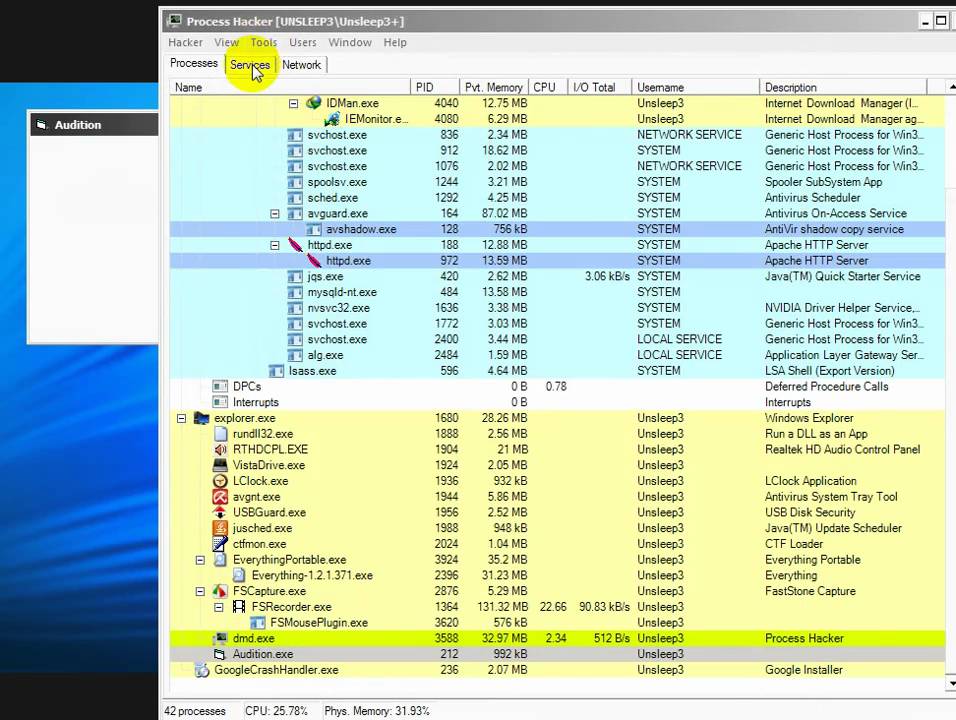Click the explorer.exe icon
The width and height of the screenshot is (956, 720).
coord(201,418)
